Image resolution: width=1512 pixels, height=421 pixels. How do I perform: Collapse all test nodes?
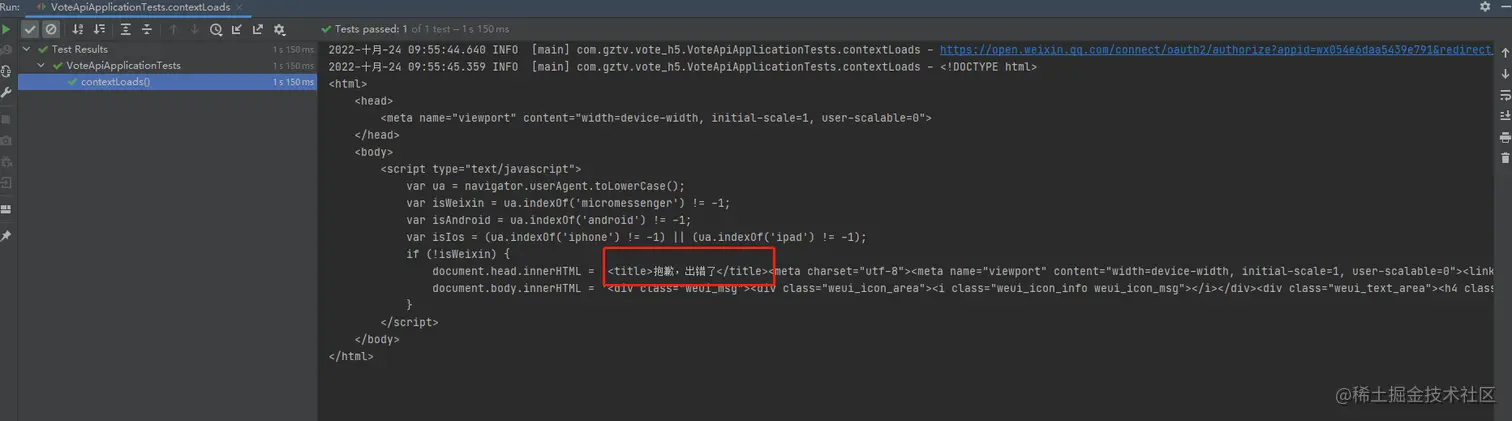[146, 29]
